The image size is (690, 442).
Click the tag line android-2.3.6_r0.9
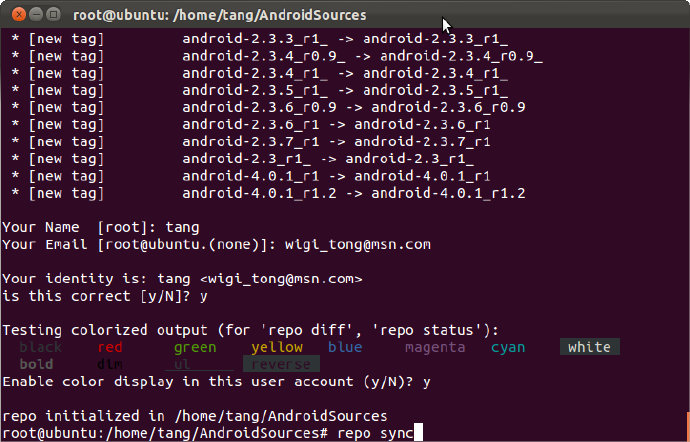click(268, 107)
